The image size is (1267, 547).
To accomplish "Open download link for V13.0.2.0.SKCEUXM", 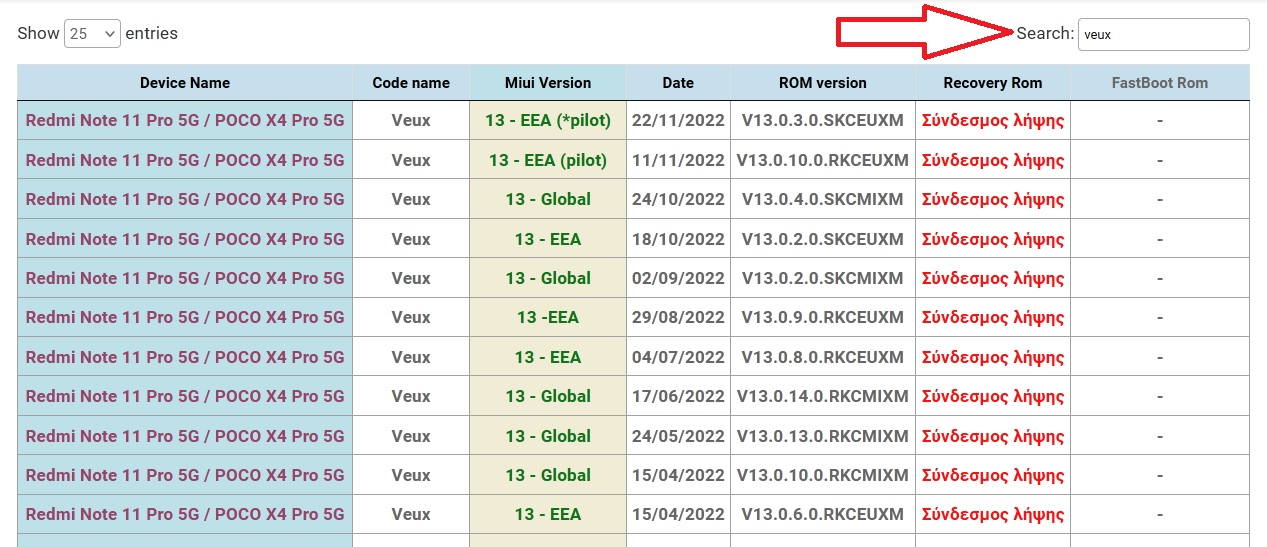I will [x=992, y=239].
